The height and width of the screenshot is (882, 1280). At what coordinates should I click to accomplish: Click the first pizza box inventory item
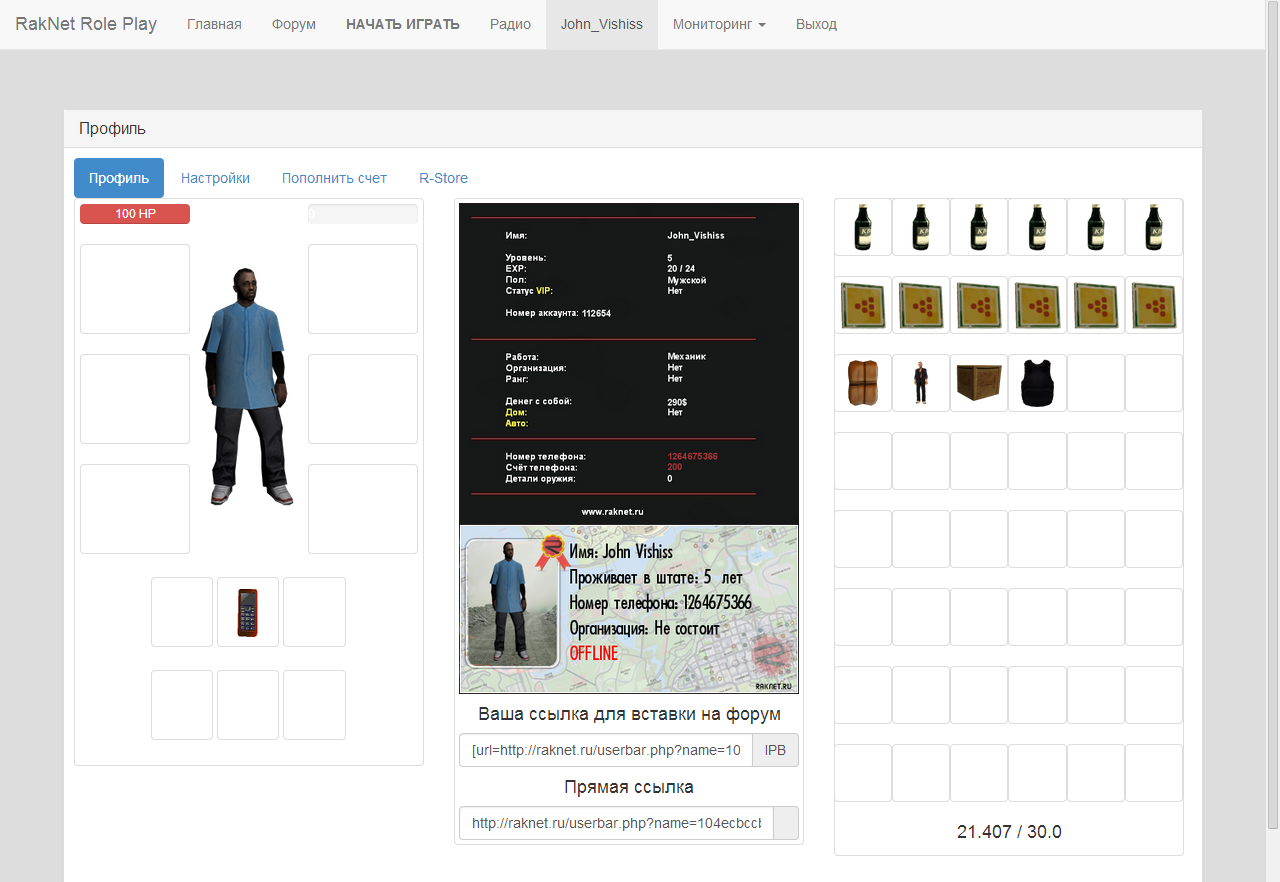click(863, 305)
